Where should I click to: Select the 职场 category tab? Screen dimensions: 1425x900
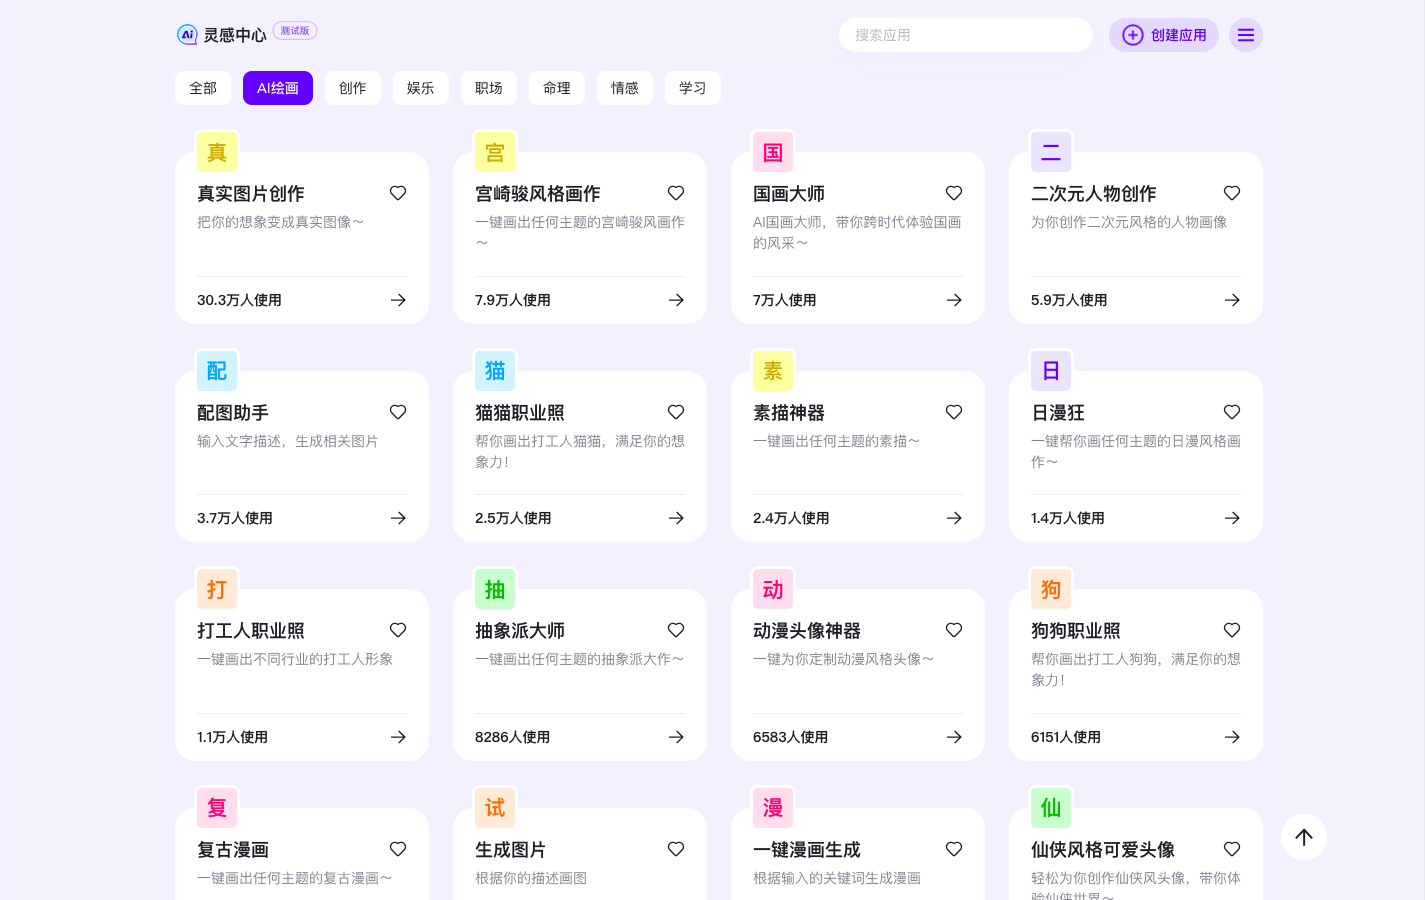489,88
